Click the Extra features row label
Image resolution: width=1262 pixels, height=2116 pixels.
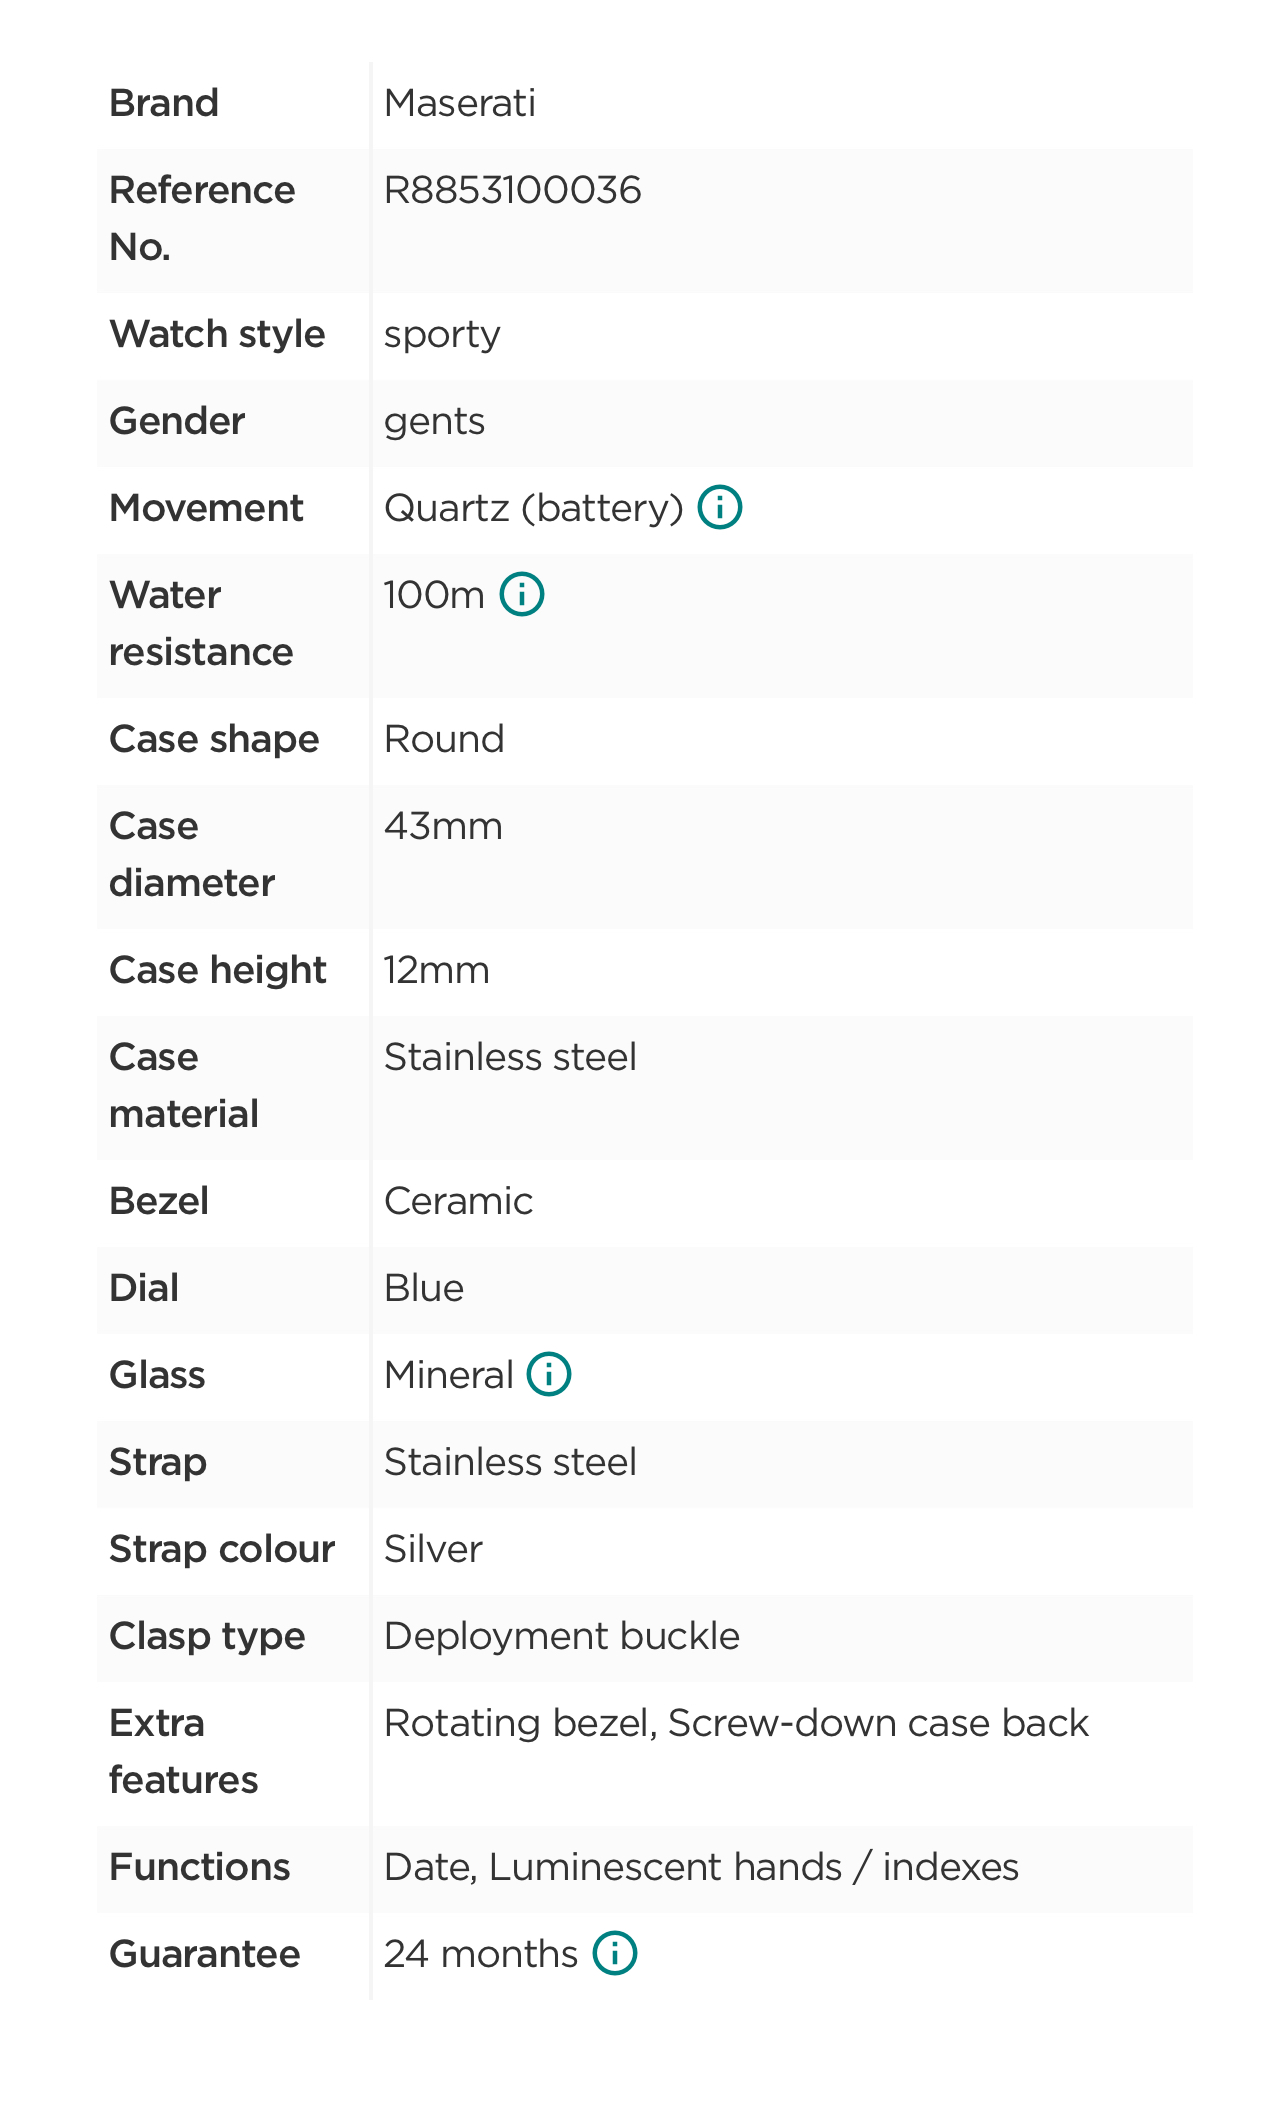[x=183, y=1751]
